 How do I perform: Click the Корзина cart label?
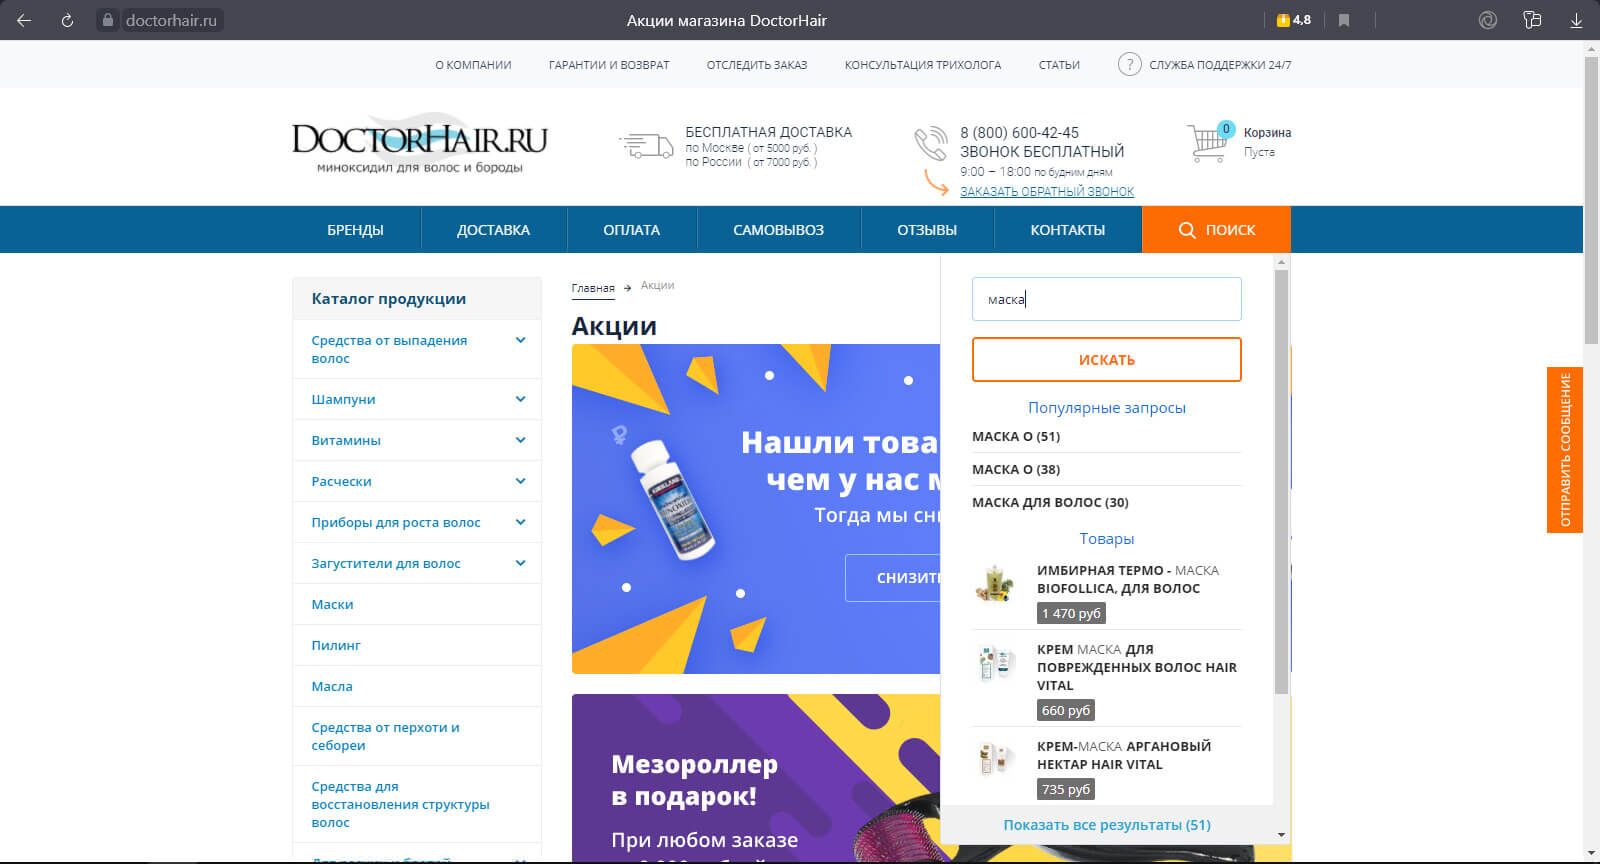(x=1267, y=132)
